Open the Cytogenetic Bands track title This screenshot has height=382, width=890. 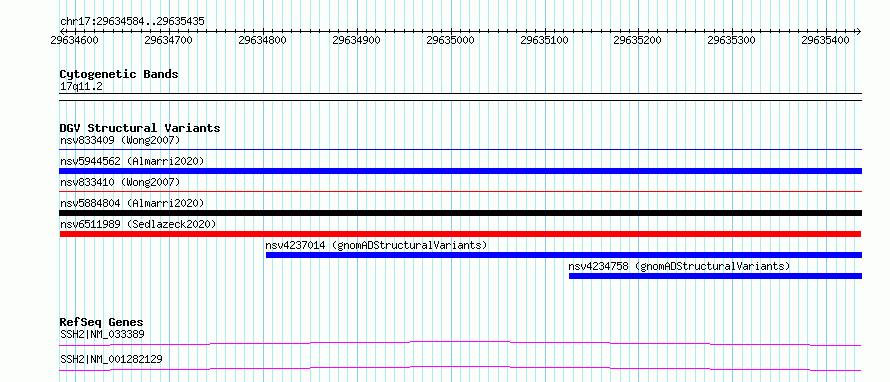click(x=119, y=74)
